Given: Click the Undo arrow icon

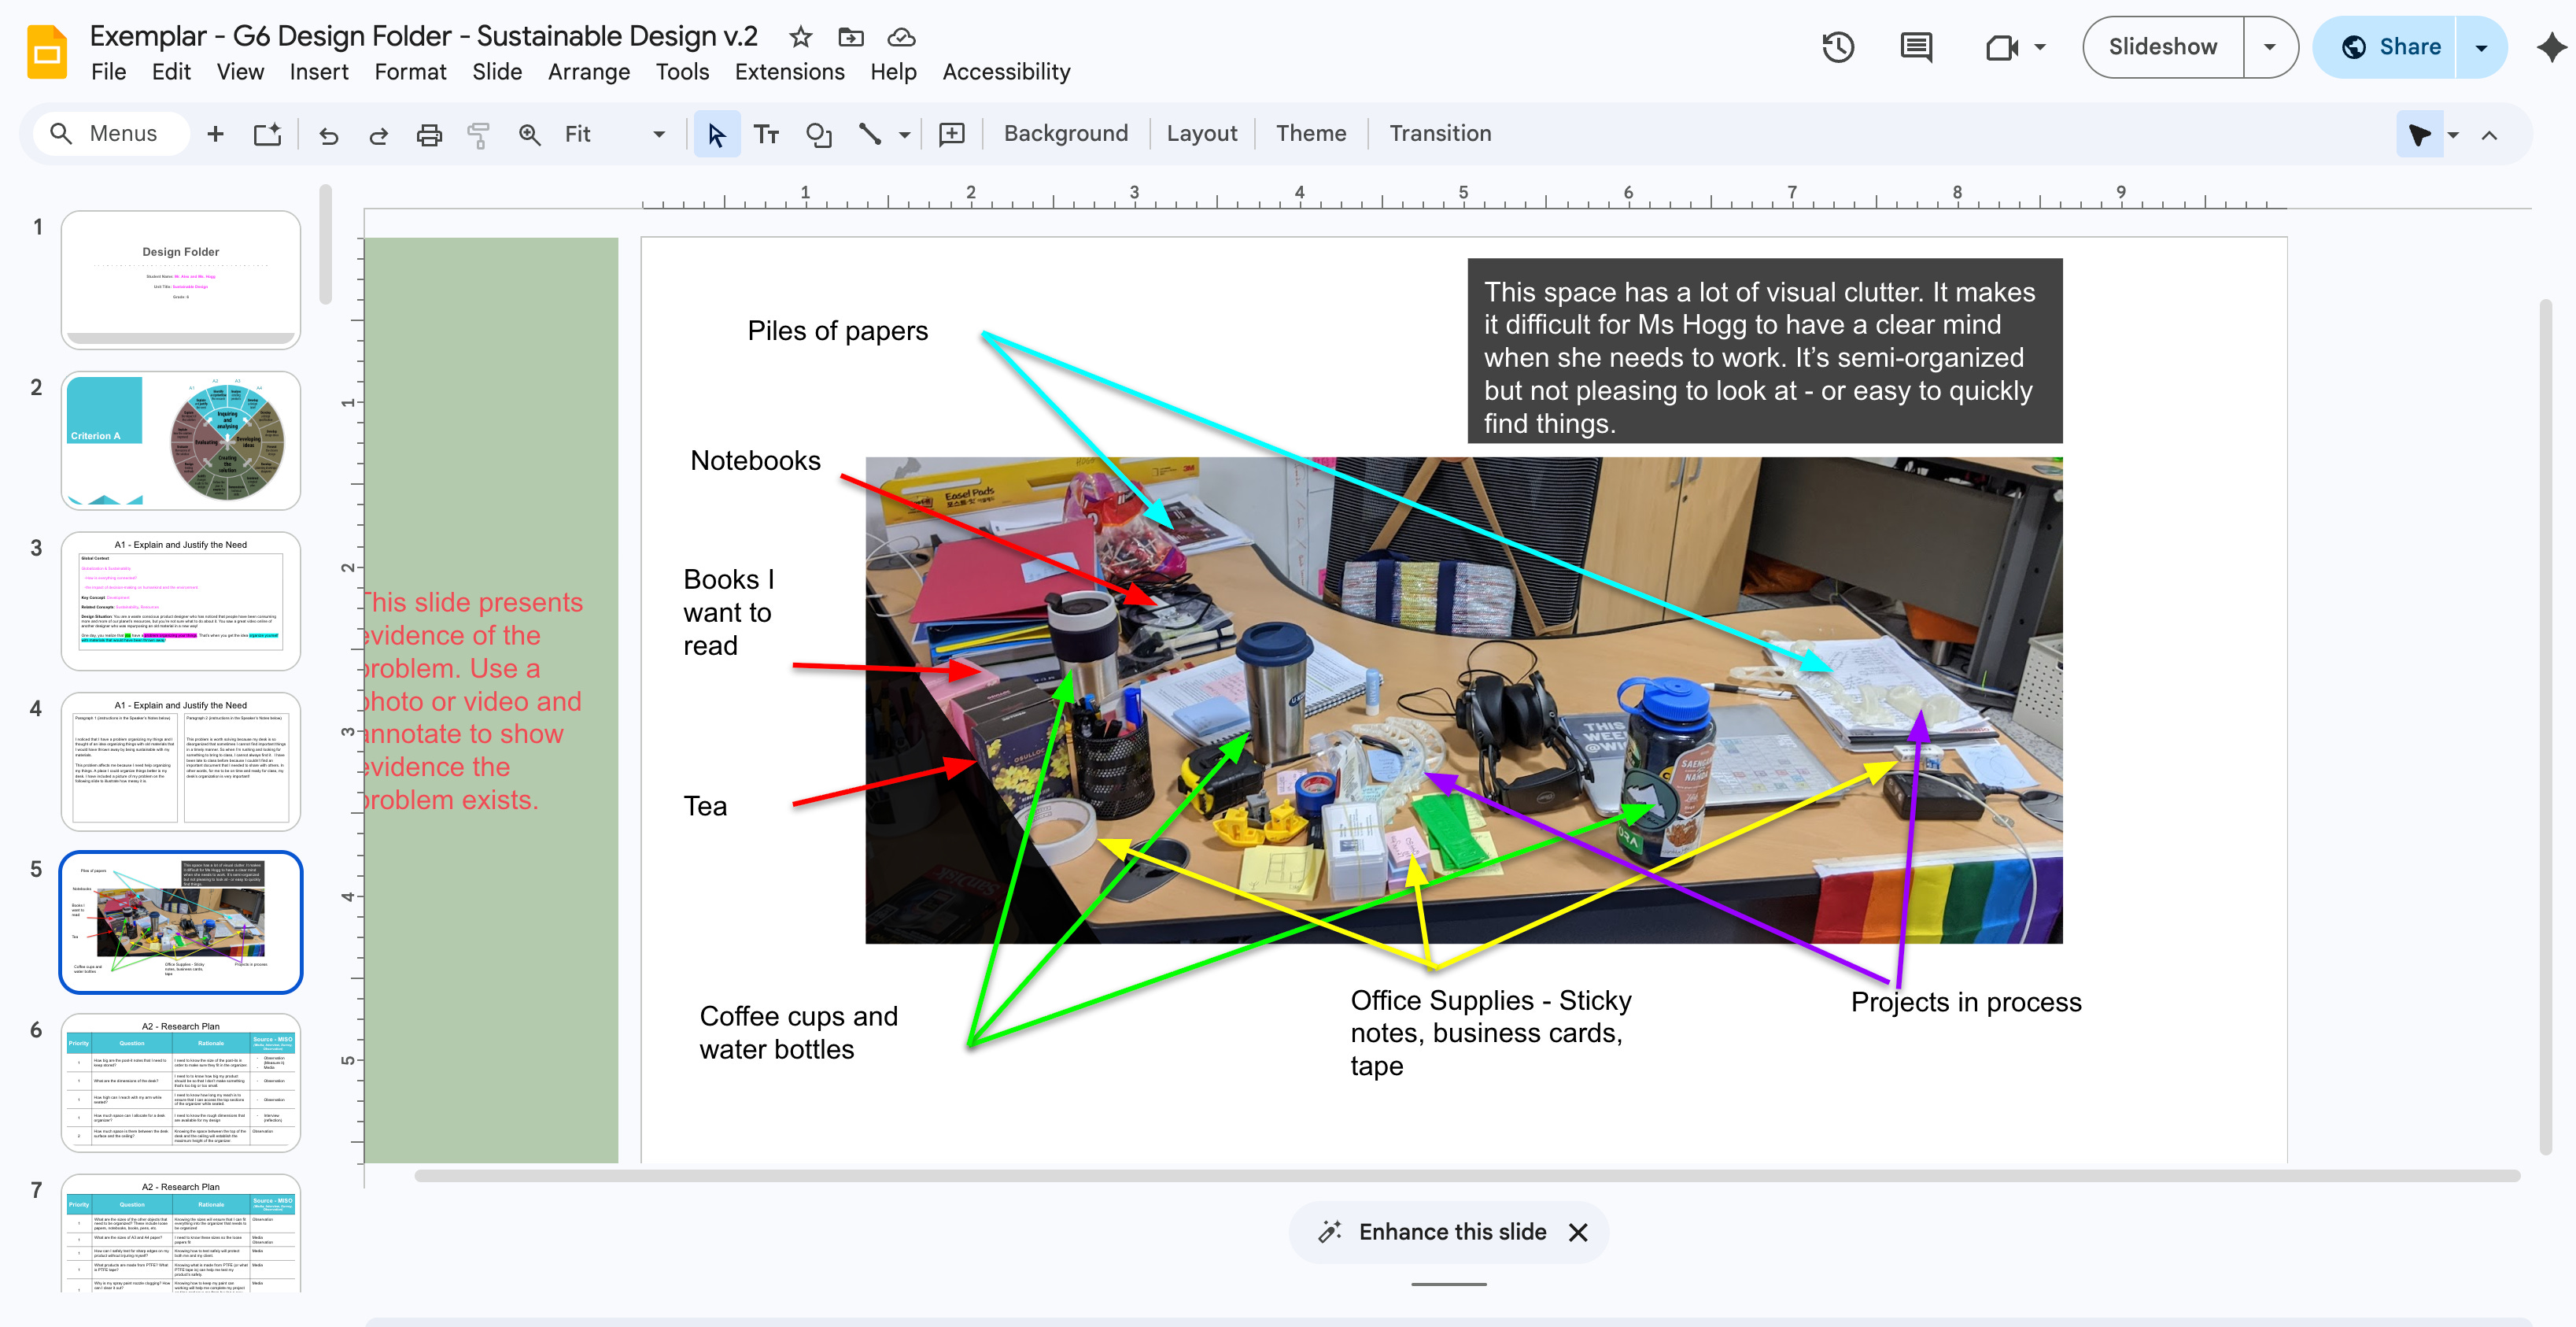Looking at the screenshot, I should tap(328, 134).
